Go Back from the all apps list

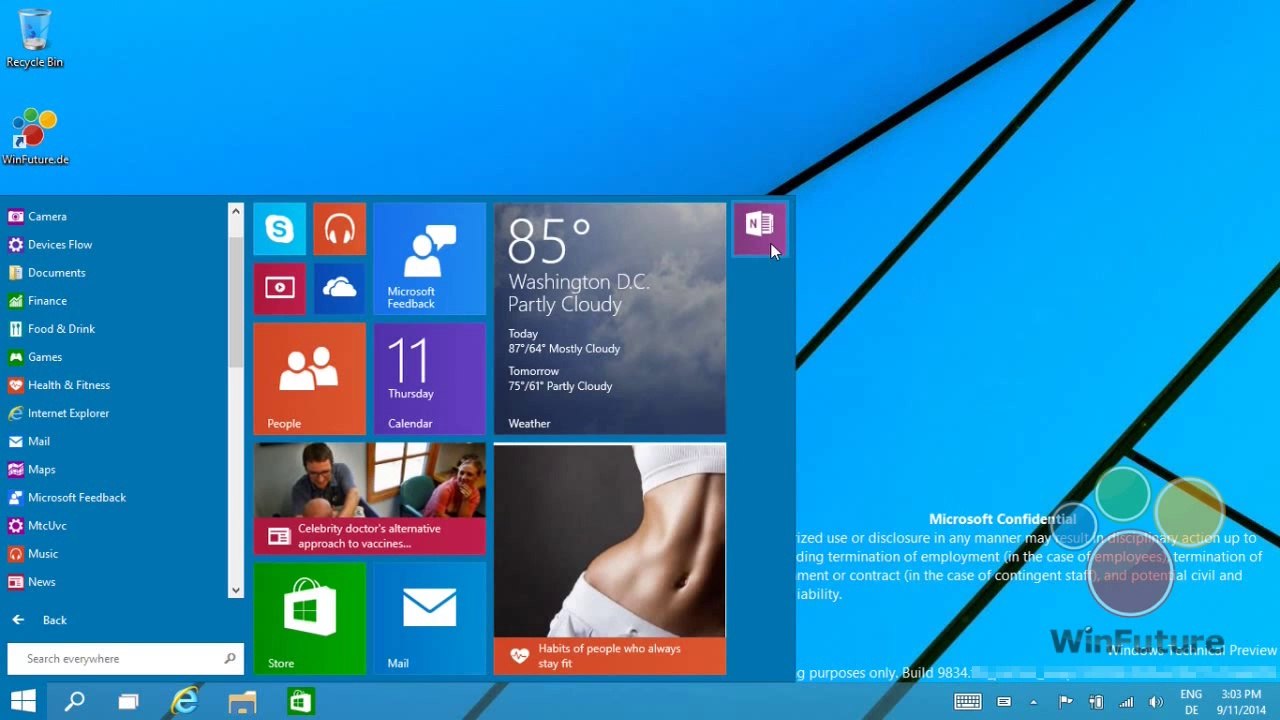[40, 620]
